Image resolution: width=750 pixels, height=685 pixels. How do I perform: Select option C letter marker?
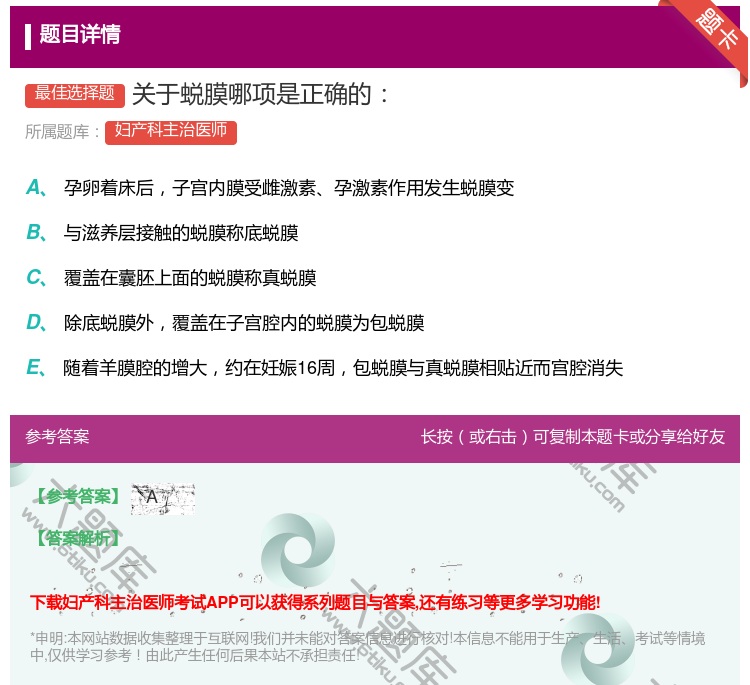36,277
